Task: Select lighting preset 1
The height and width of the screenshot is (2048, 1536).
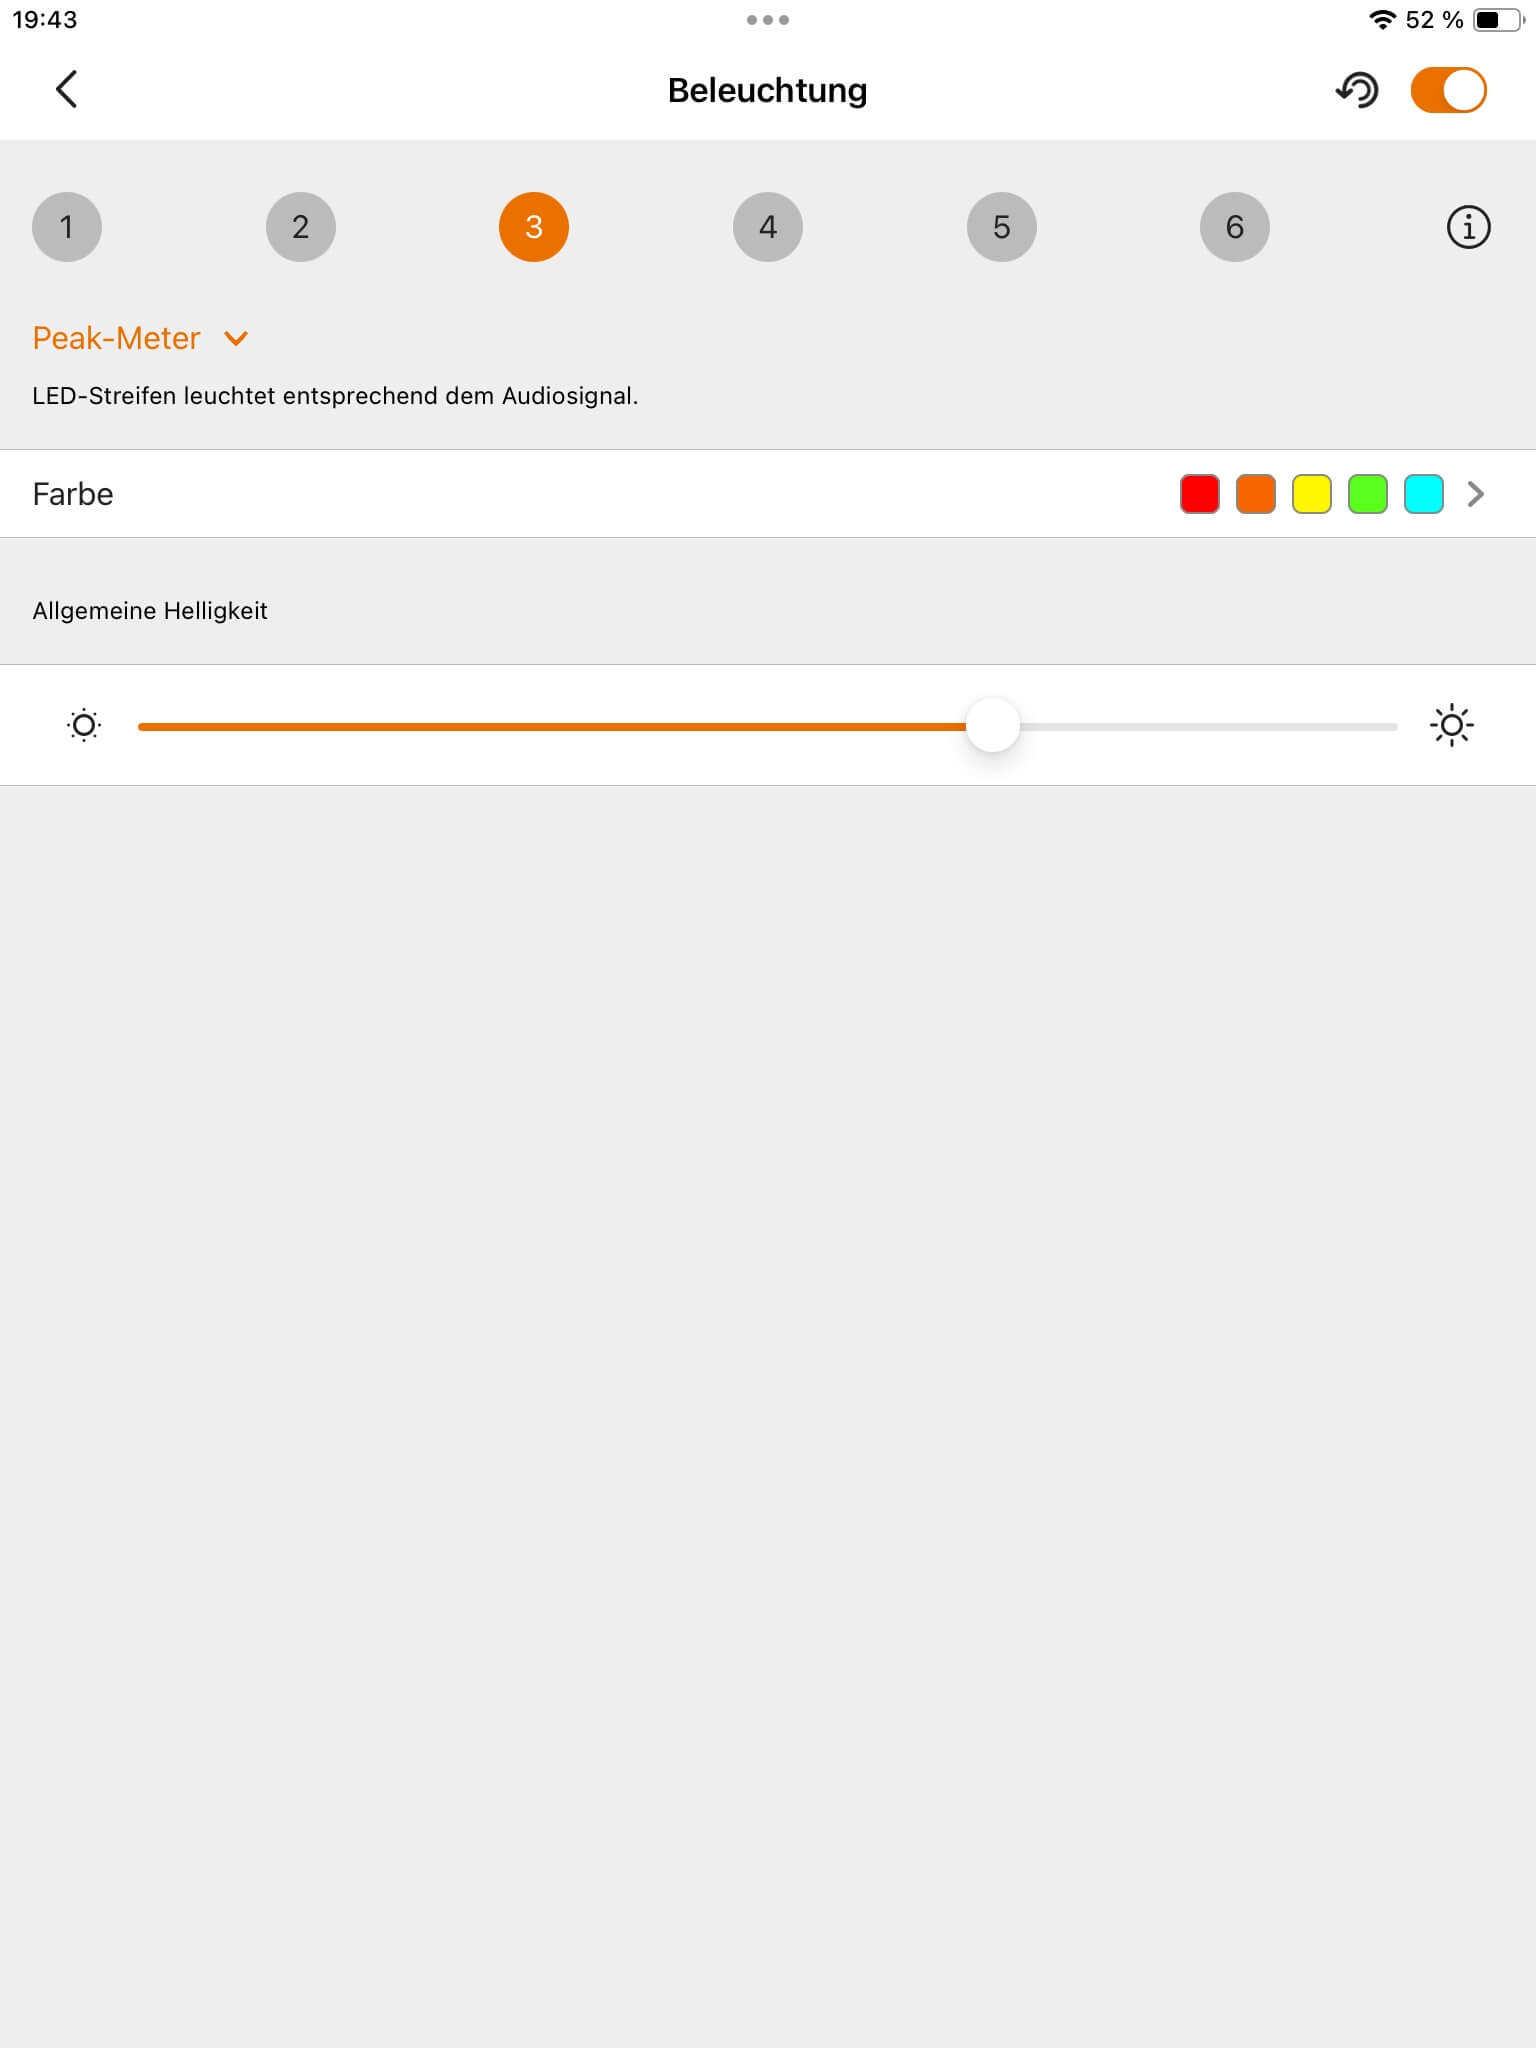Action: (67, 227)
